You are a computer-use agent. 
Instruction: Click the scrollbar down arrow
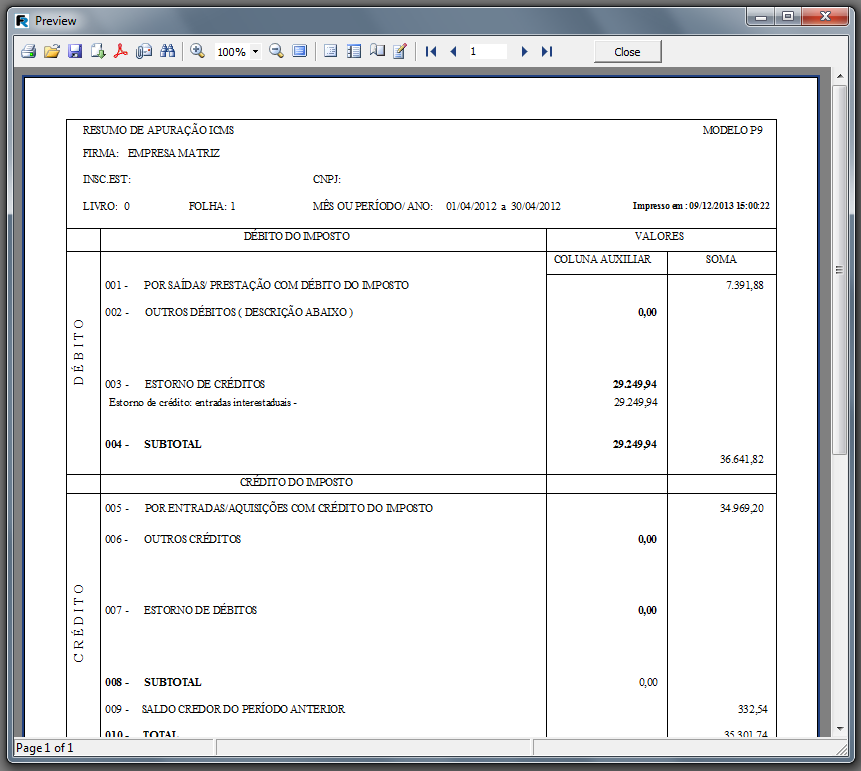tap(839, 729)
